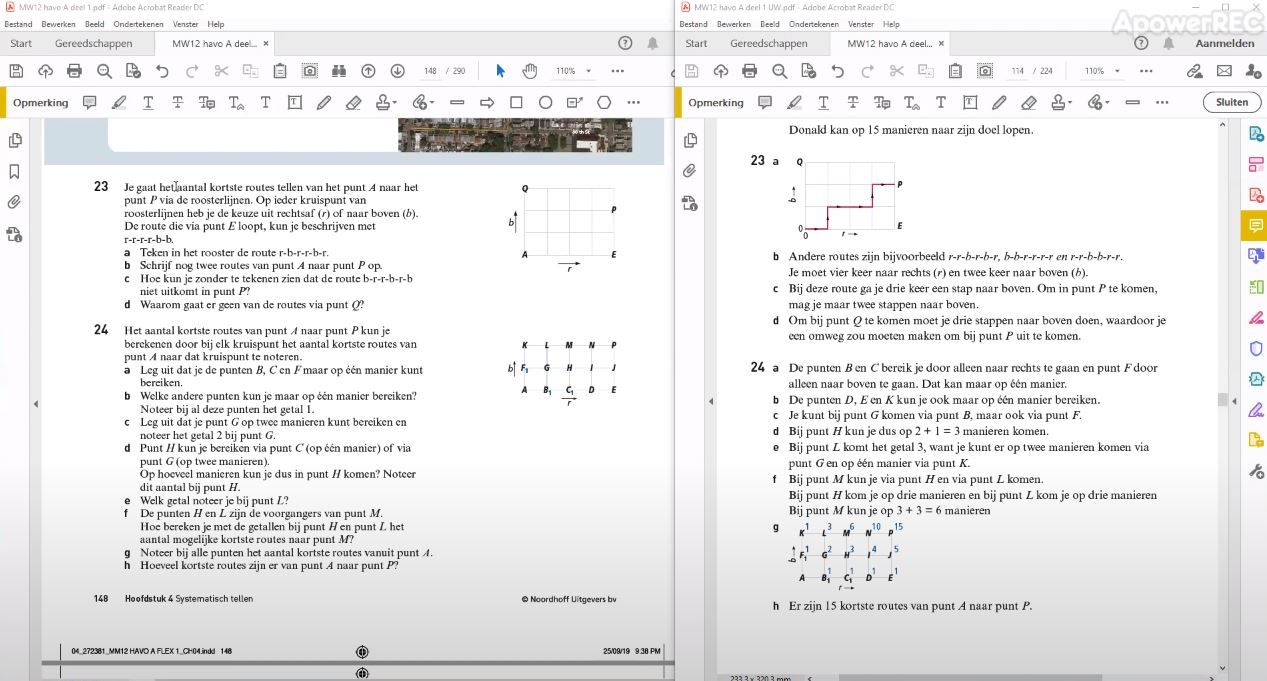Open the Bewerken menu in right window
This screenshot has width=1267, height=681.
click(734, 24)
